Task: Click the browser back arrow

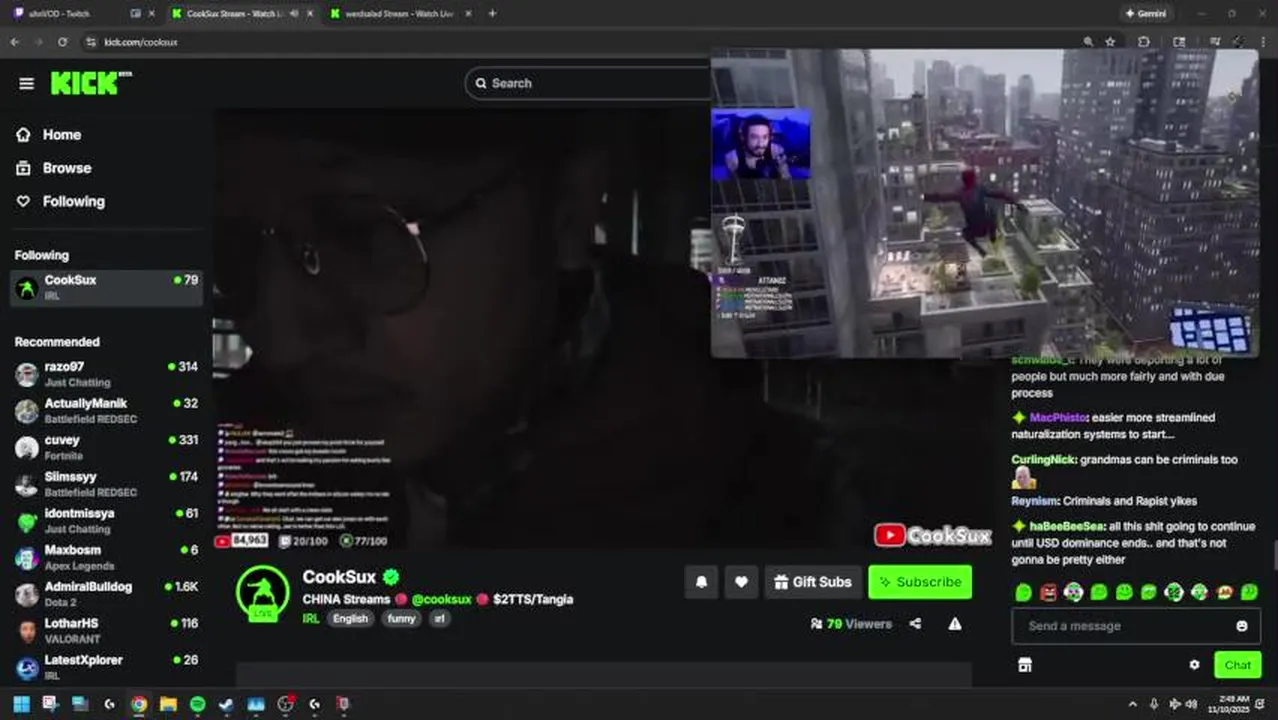Action: pos(14,42)
